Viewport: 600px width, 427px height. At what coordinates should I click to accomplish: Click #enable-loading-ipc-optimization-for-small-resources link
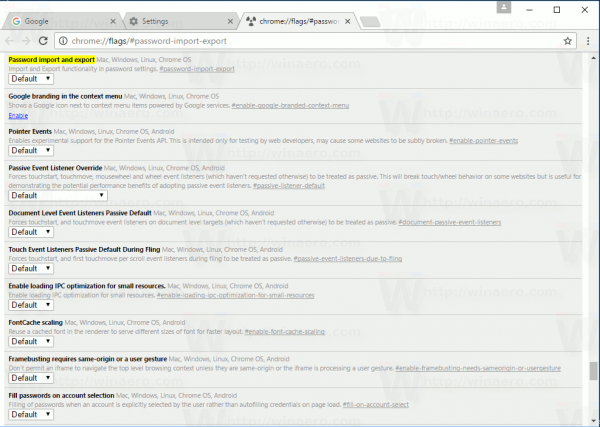pos(235,295)
